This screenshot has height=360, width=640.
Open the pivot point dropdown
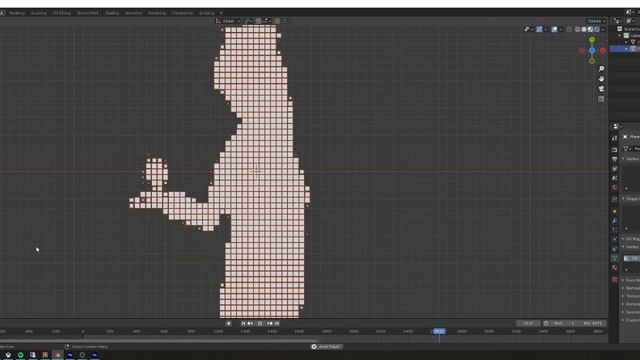(x=248, y=21)
